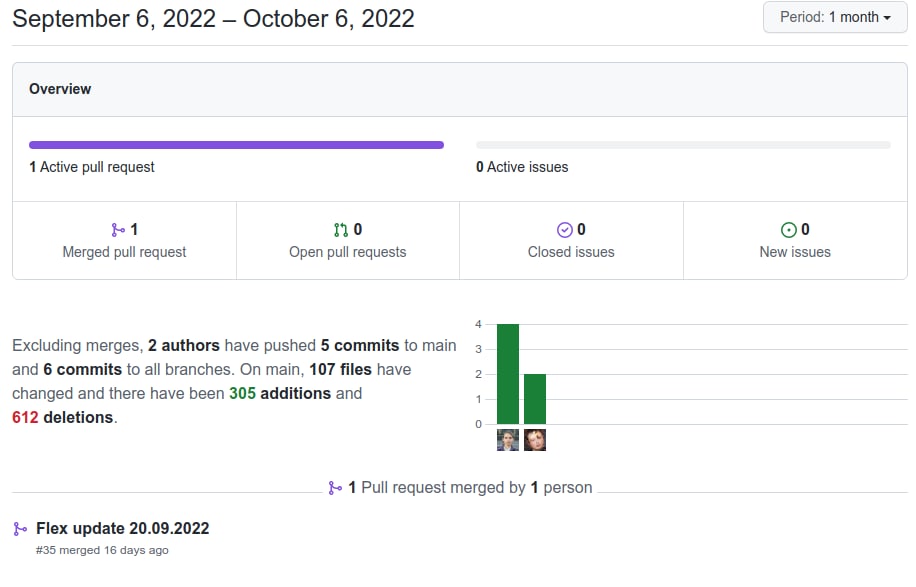The image size is (916, 587).
Task: Open the Flex update 20.09.2022 pull request
Action: point(122,528)
